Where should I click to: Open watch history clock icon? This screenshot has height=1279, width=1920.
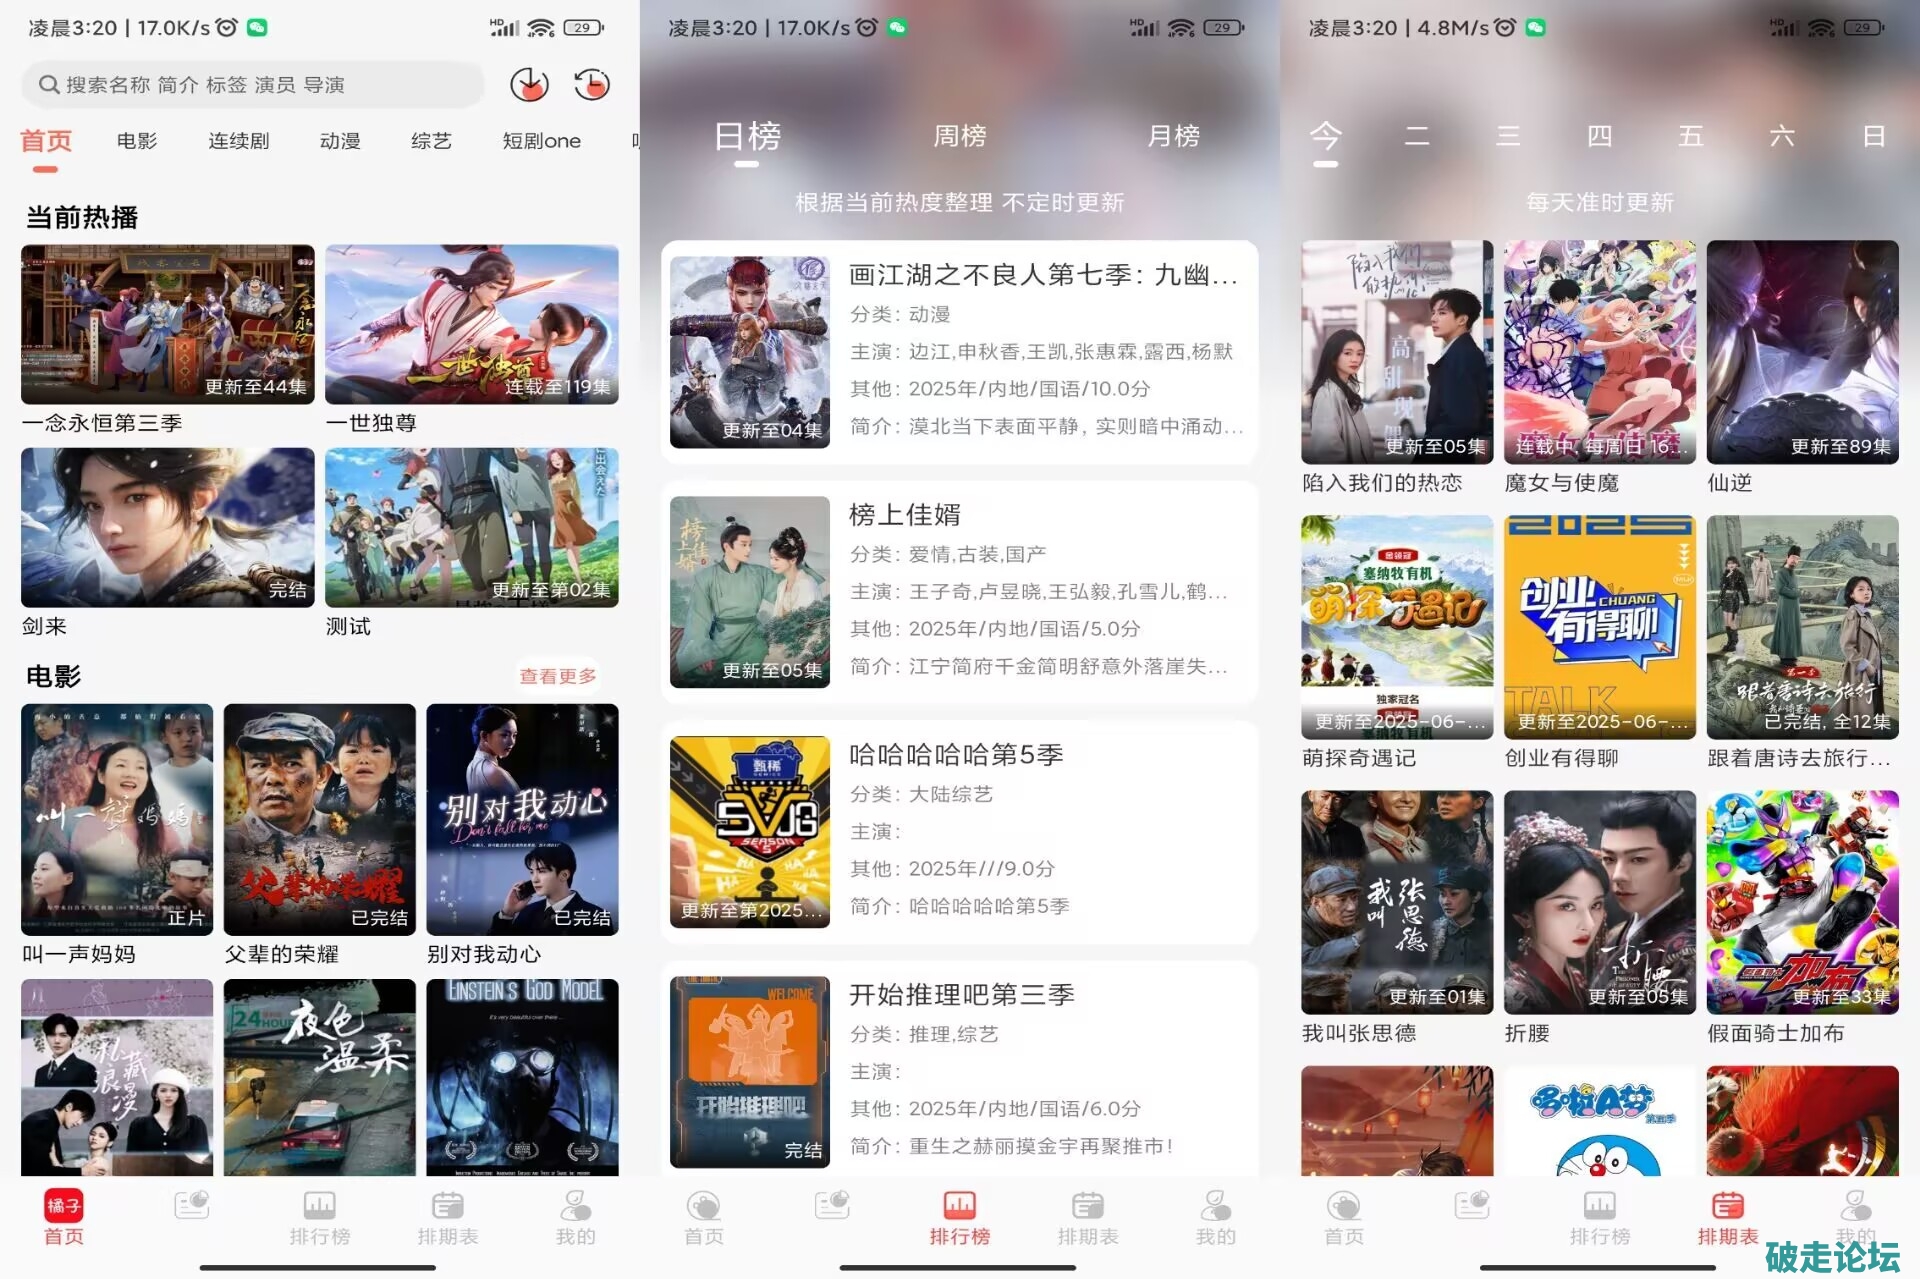pos(592,85)
